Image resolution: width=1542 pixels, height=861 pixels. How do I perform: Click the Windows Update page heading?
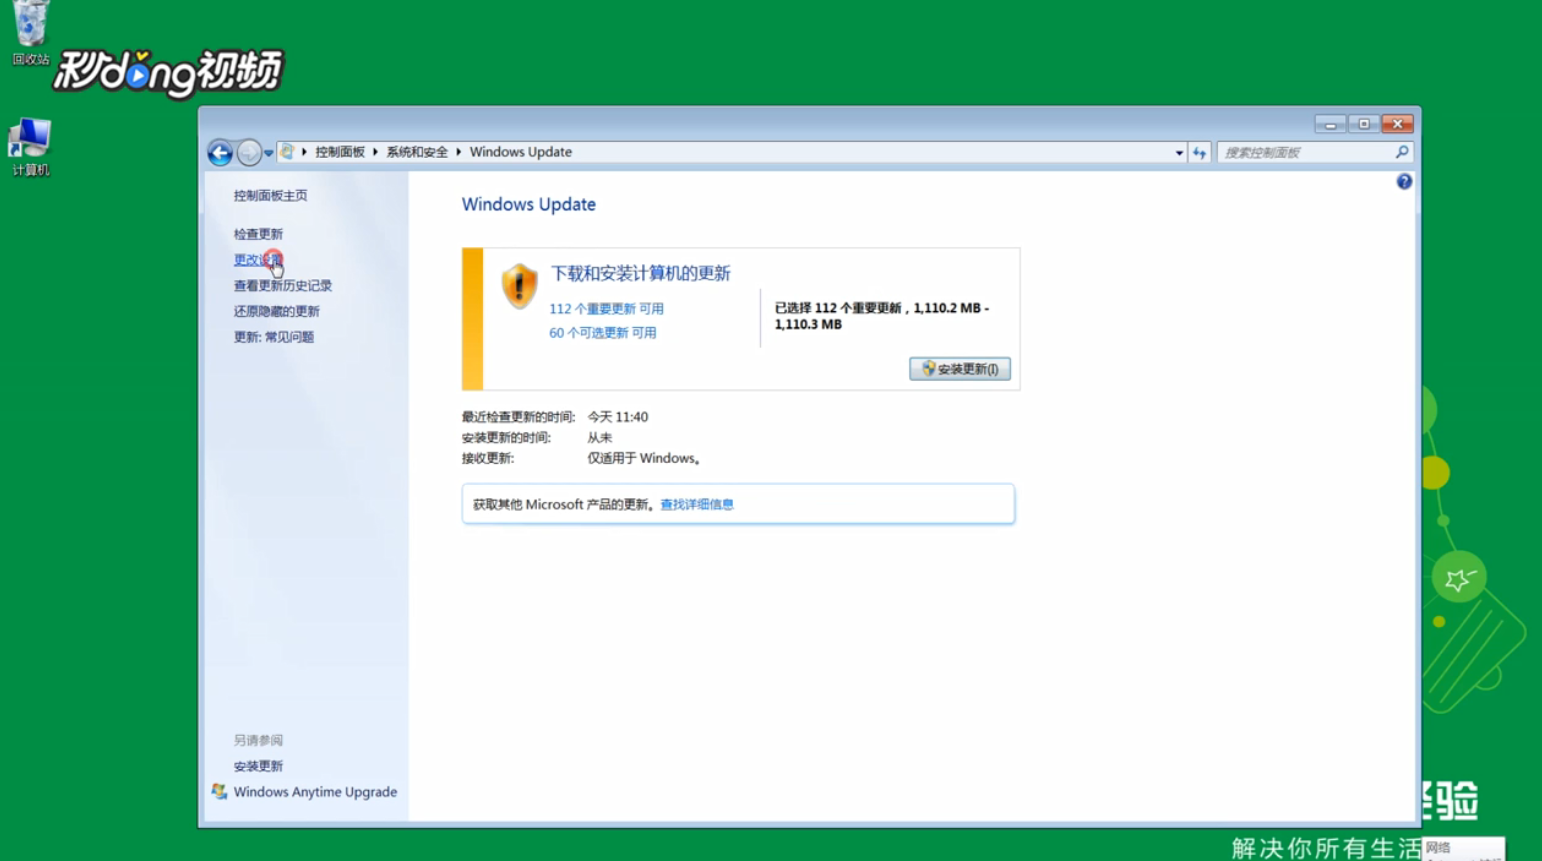pos(528,204)
